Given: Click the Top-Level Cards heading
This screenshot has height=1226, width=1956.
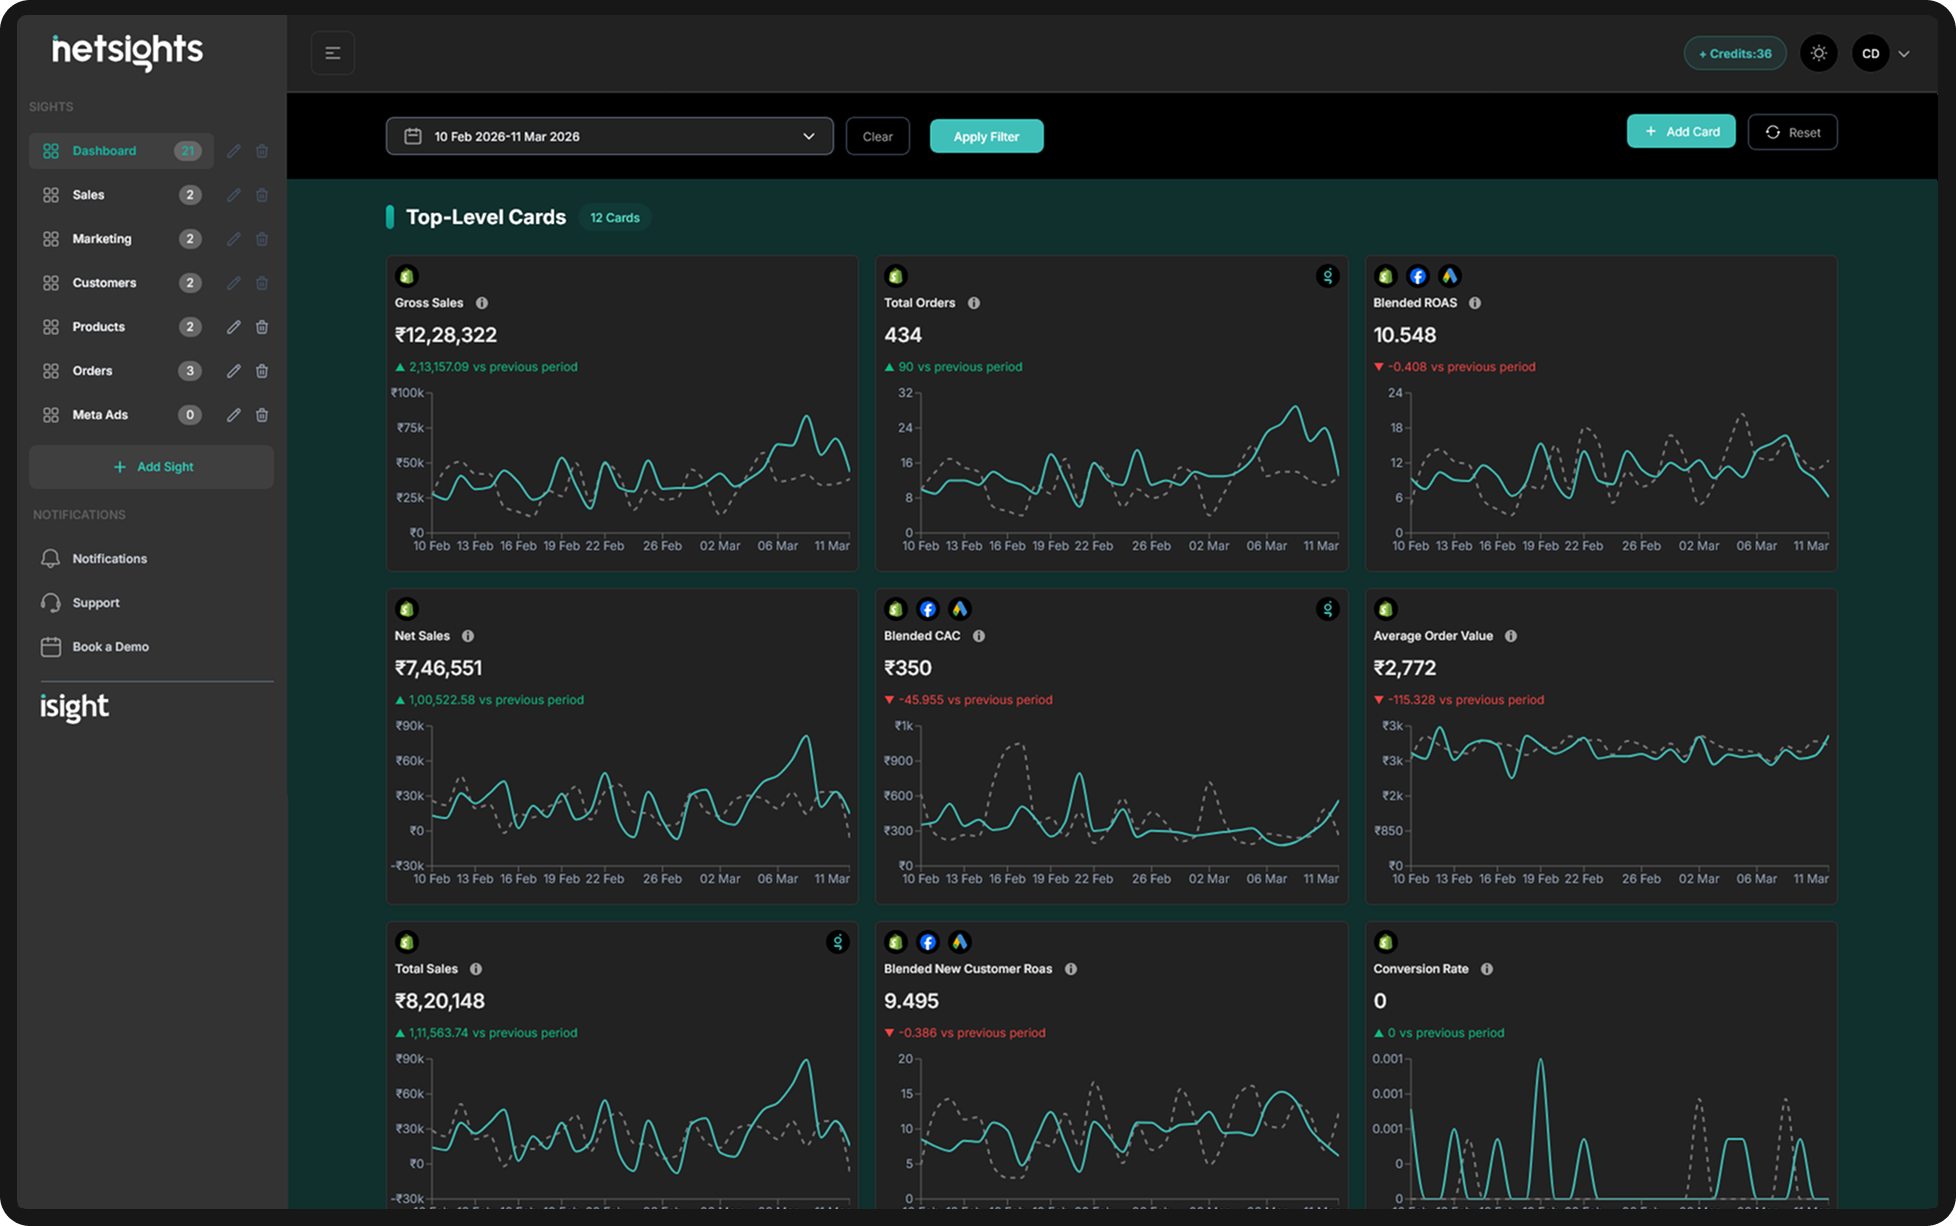Looking at the screenshot, I should pyautogui.click(x=486, y=217).
